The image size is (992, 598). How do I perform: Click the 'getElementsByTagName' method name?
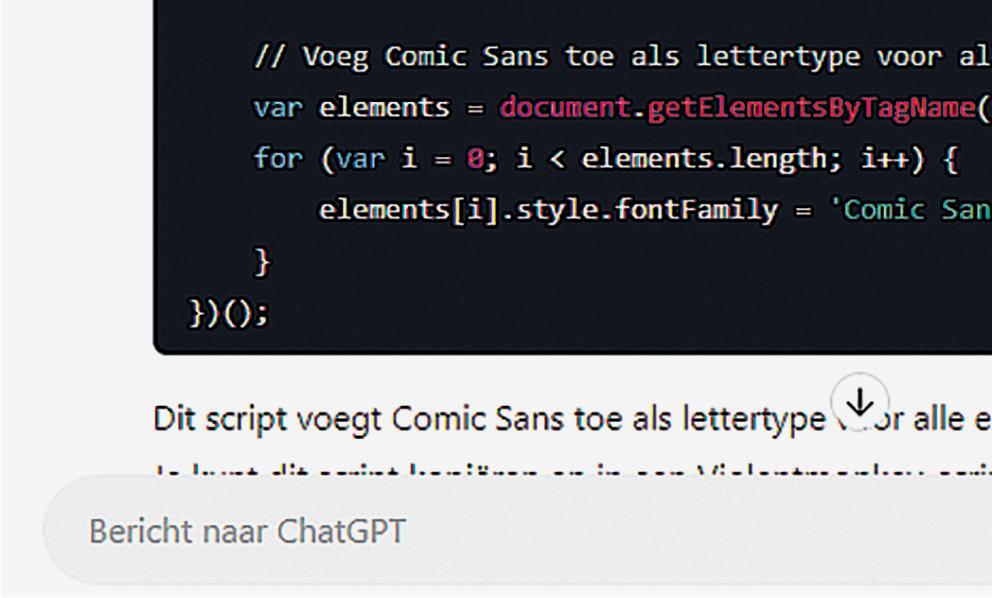tap(810, 108)
